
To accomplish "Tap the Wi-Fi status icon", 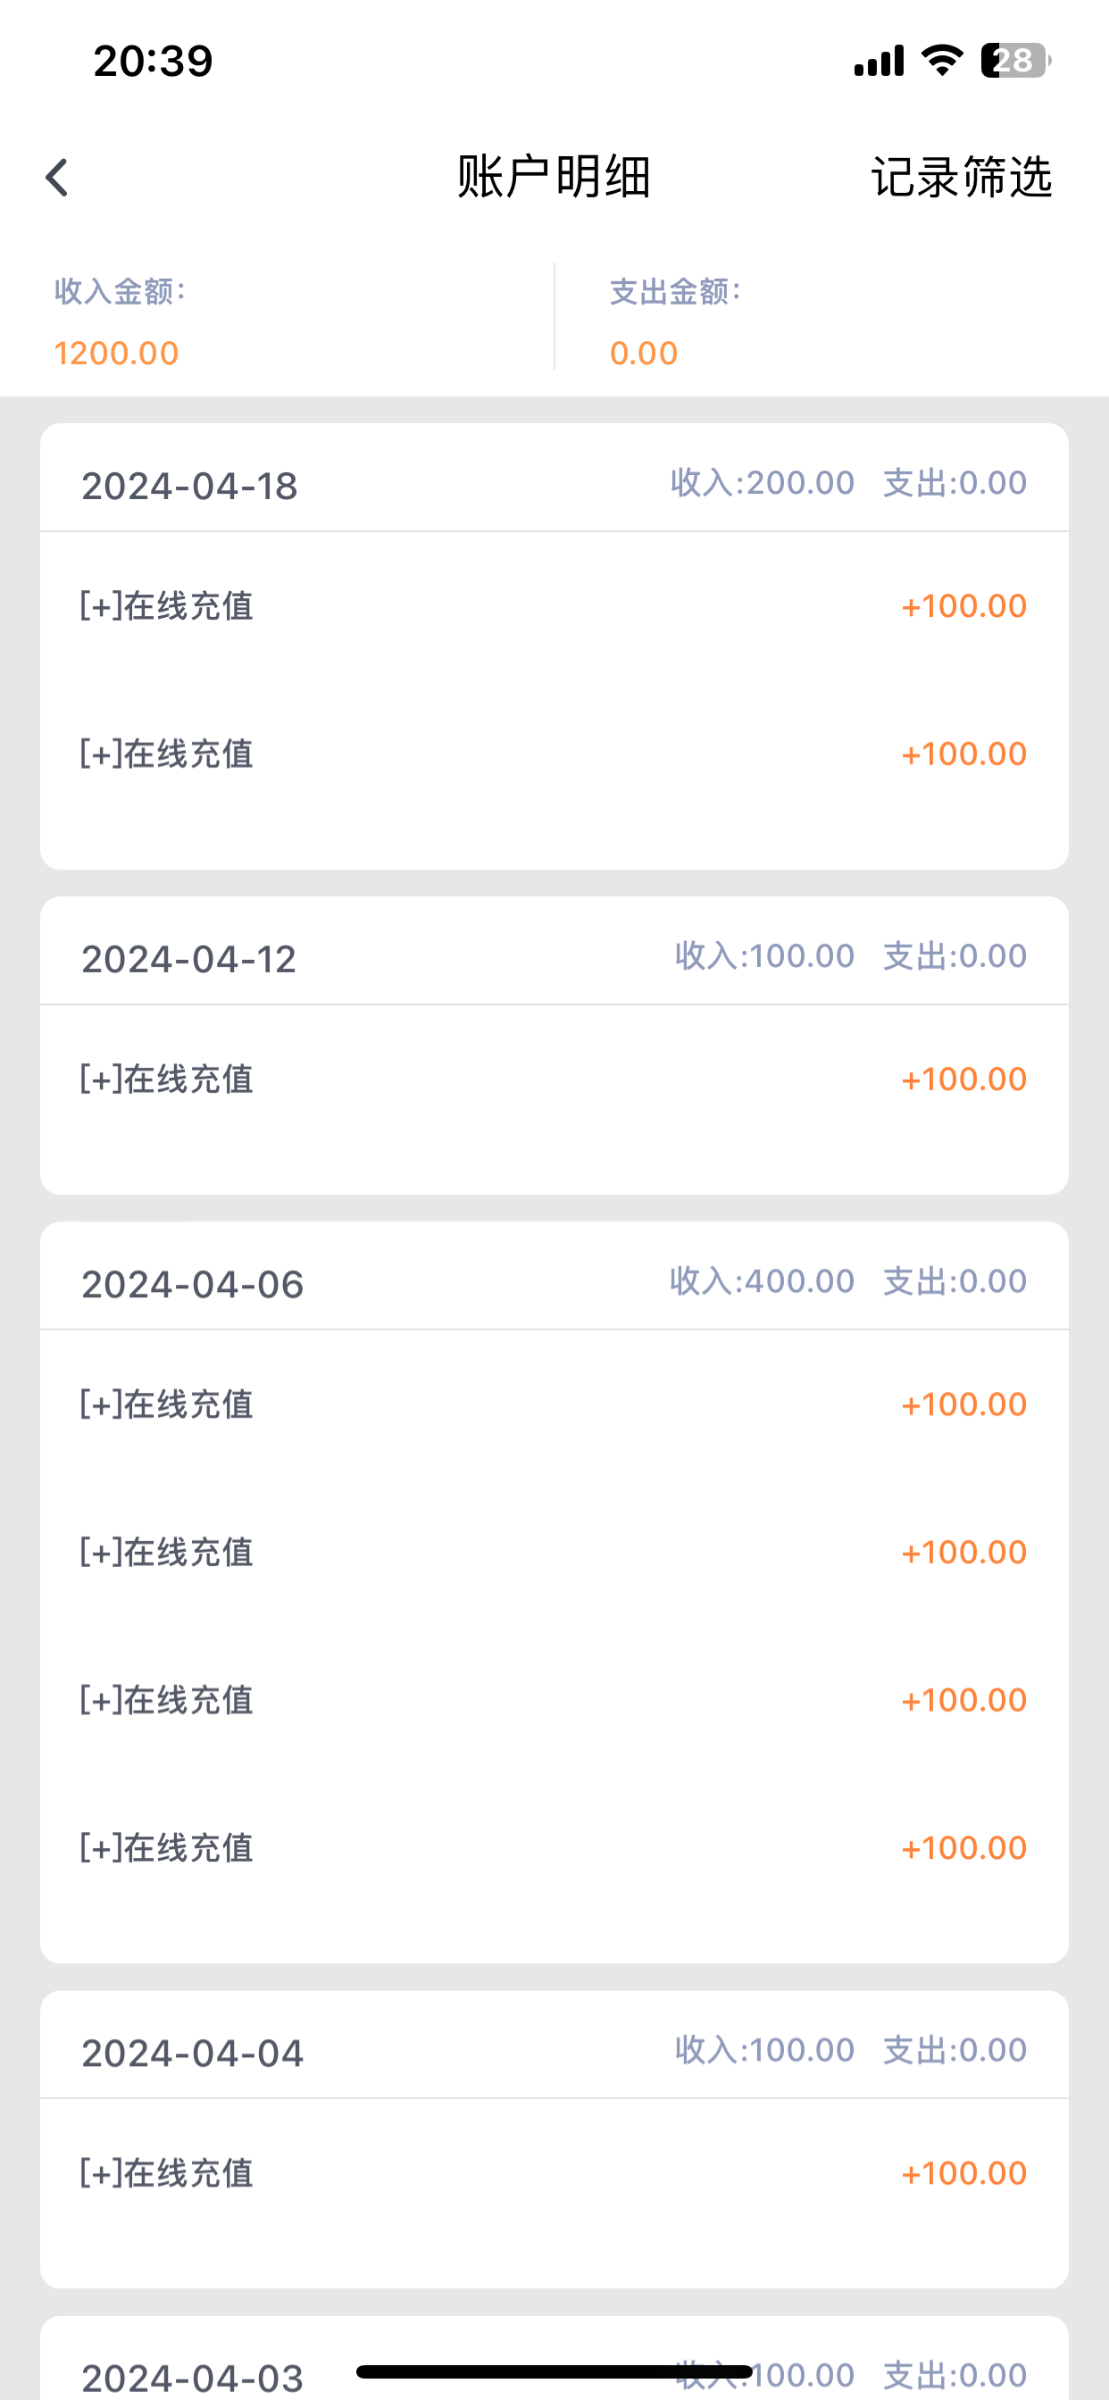I will point(941,60).
